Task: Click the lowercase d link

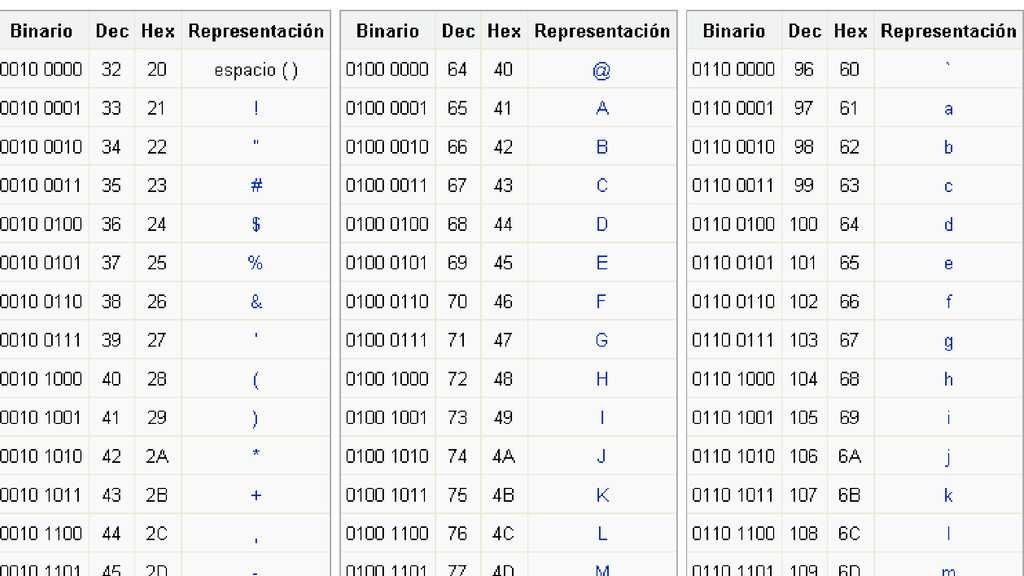Action: coord(948,224)
